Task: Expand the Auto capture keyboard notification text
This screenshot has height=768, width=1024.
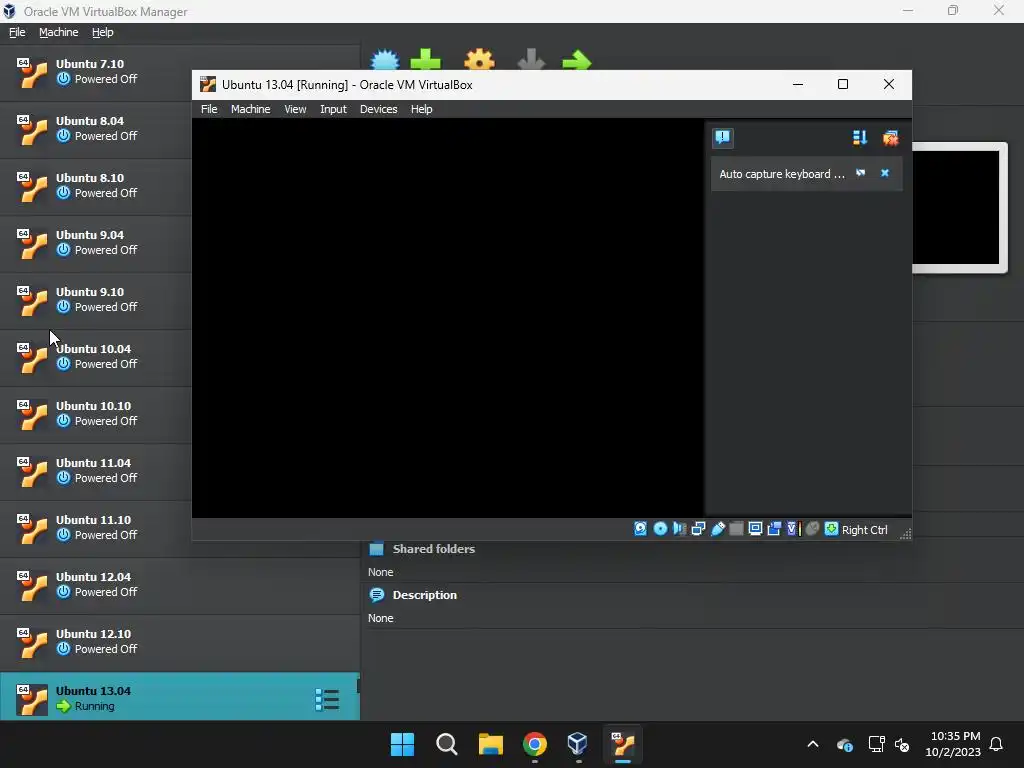Action: tap(782, 174)
